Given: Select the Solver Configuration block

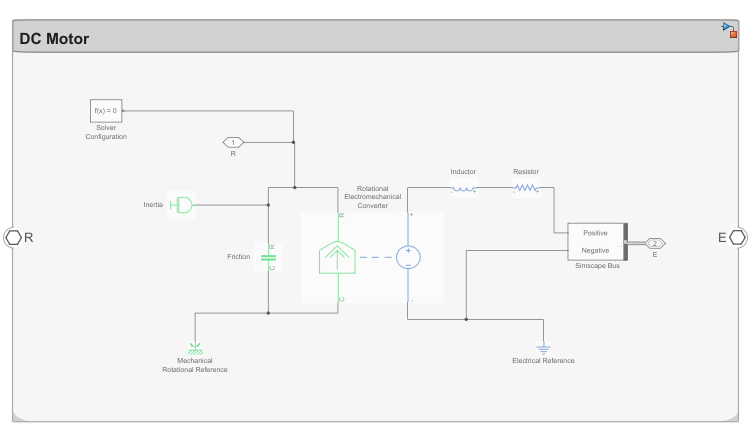Looking at the screenshot, I should pos(105,110).
